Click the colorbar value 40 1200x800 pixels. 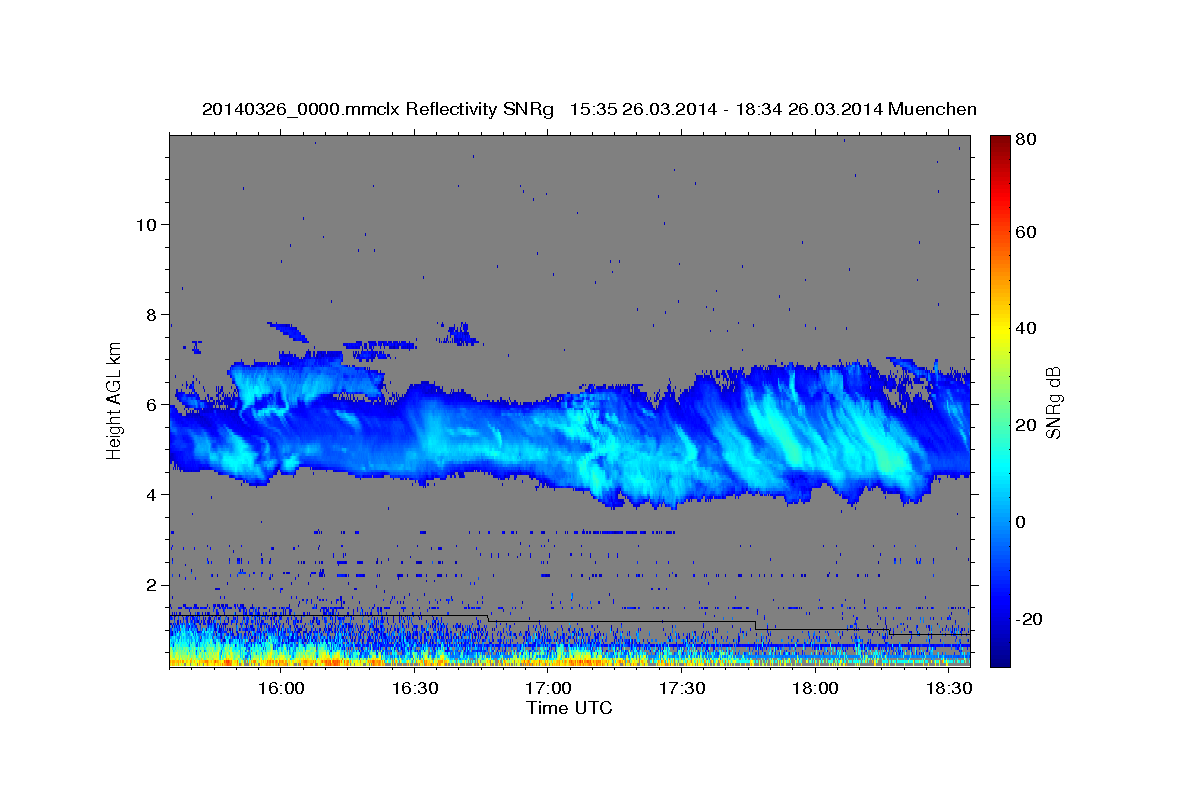[x=1025, y=328]
